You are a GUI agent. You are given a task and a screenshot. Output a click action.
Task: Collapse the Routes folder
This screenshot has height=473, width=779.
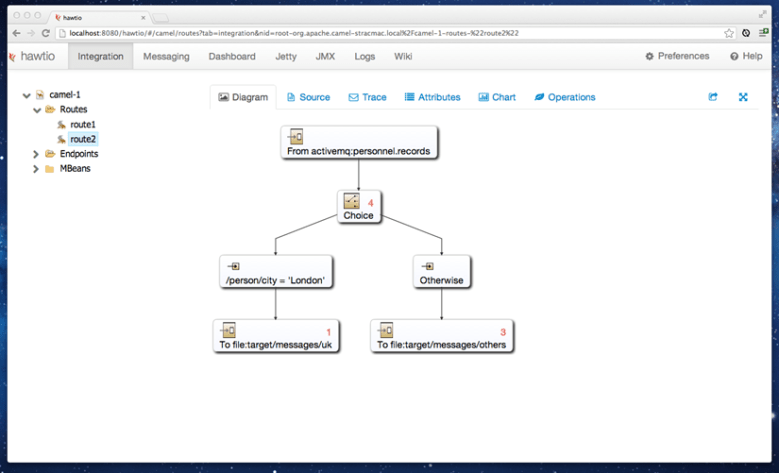[36, 109]
